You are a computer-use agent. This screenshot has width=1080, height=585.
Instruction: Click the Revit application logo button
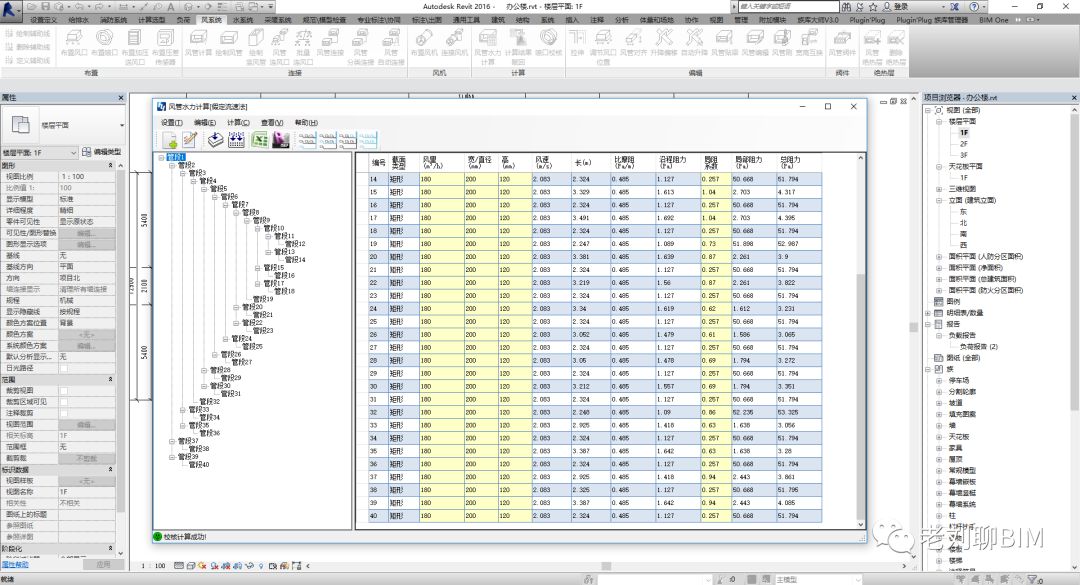point(10,8)
